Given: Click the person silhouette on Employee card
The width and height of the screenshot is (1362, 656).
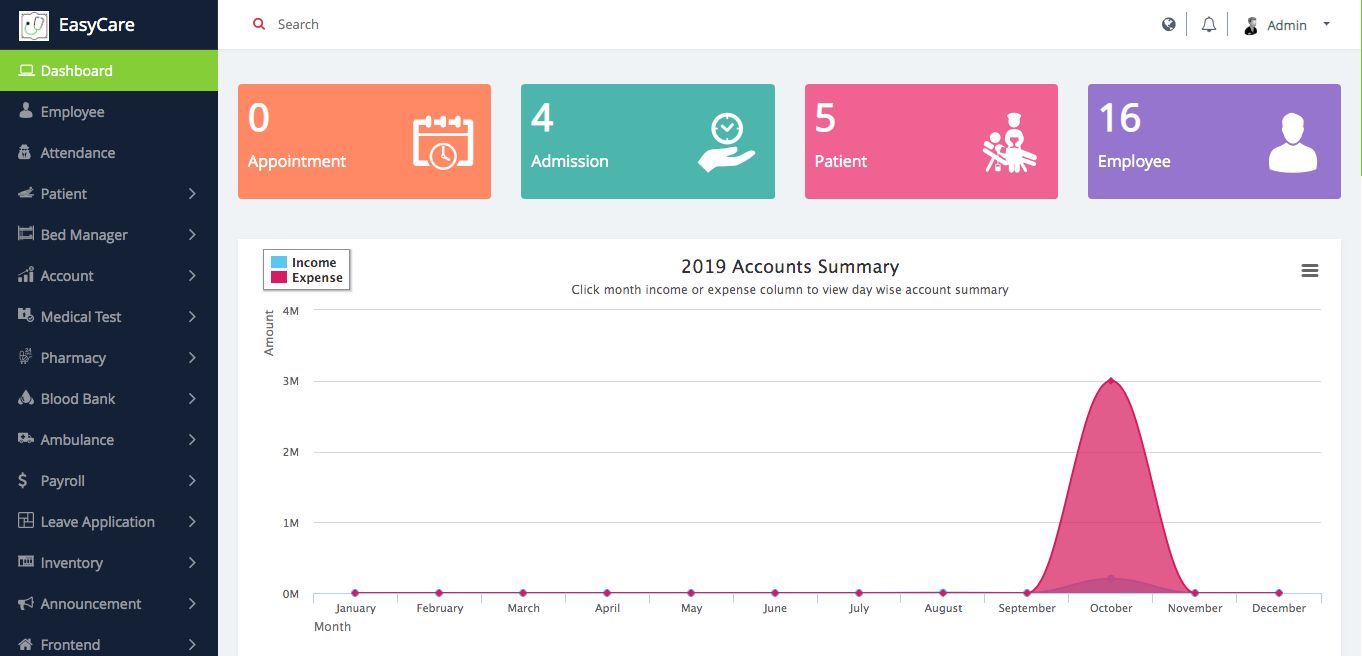Looking at the screenshot, I should [x=1292, y=142].
